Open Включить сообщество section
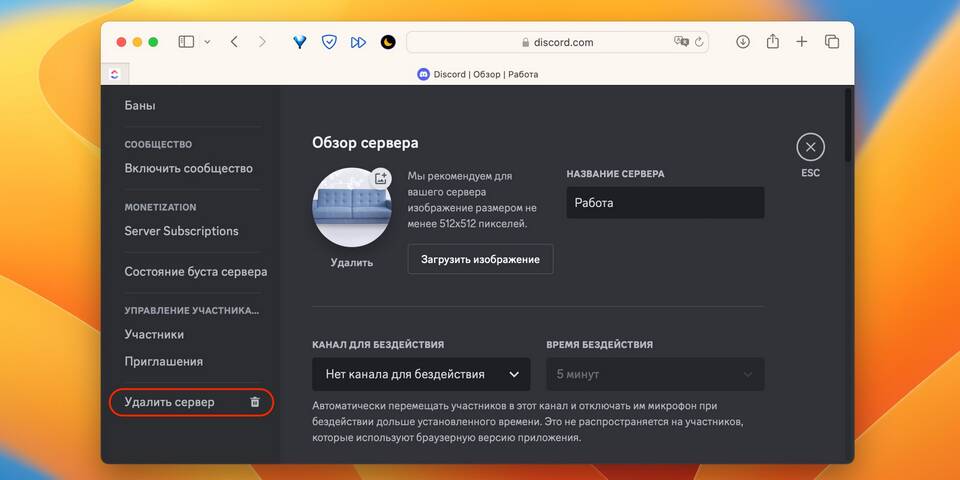 [x=189, y=168]
